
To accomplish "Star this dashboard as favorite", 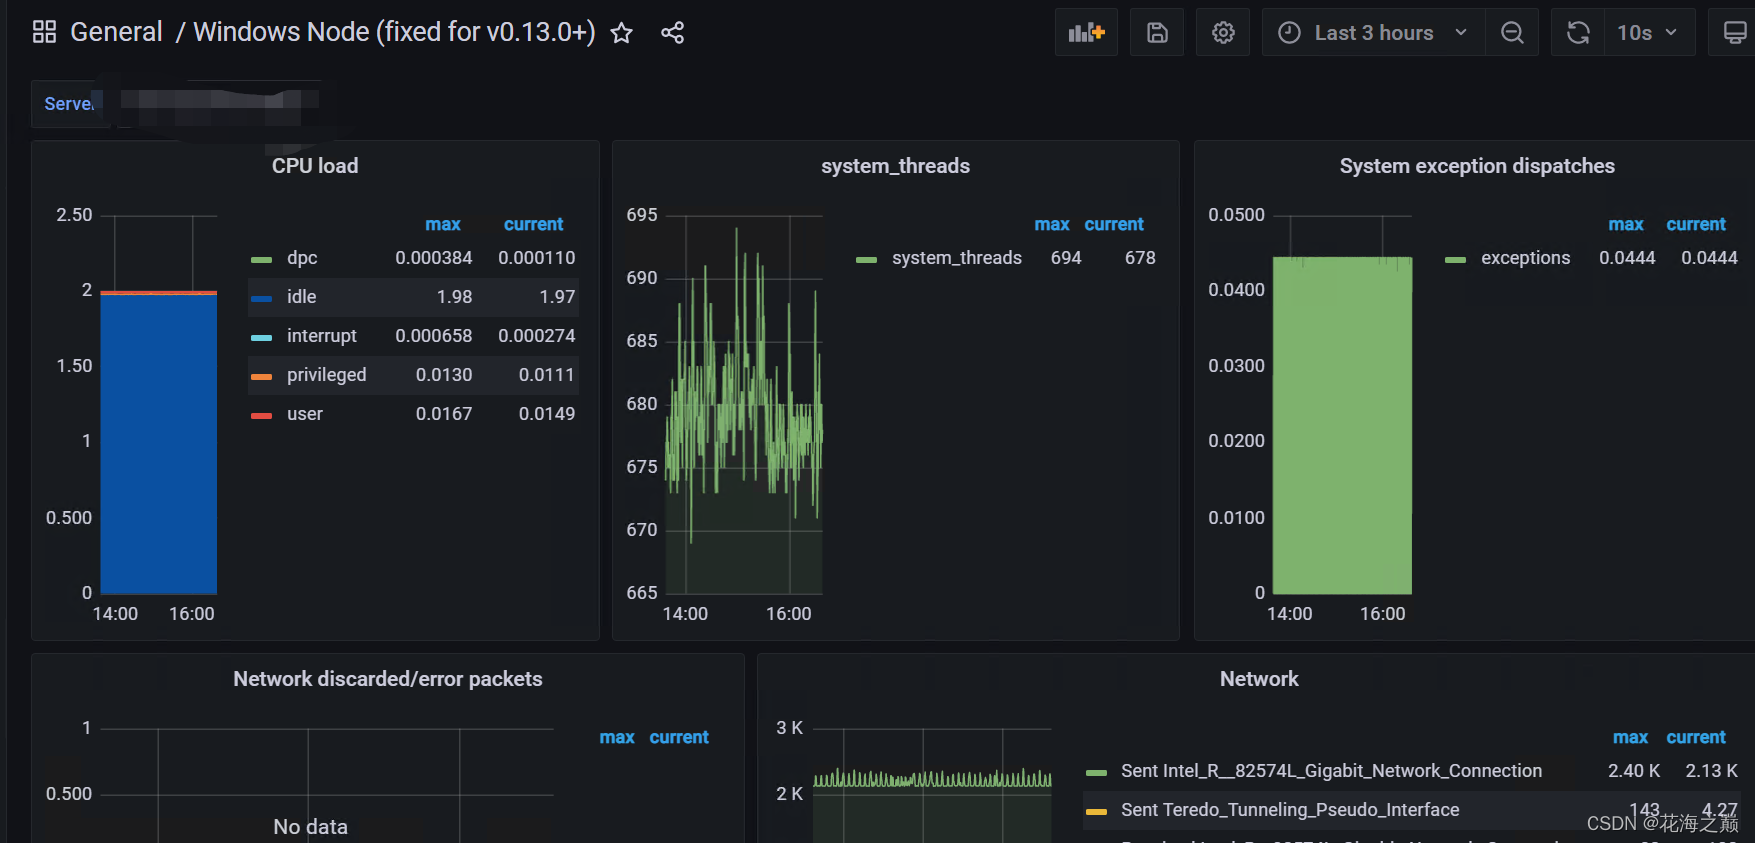I will click(x=622, y=33).
